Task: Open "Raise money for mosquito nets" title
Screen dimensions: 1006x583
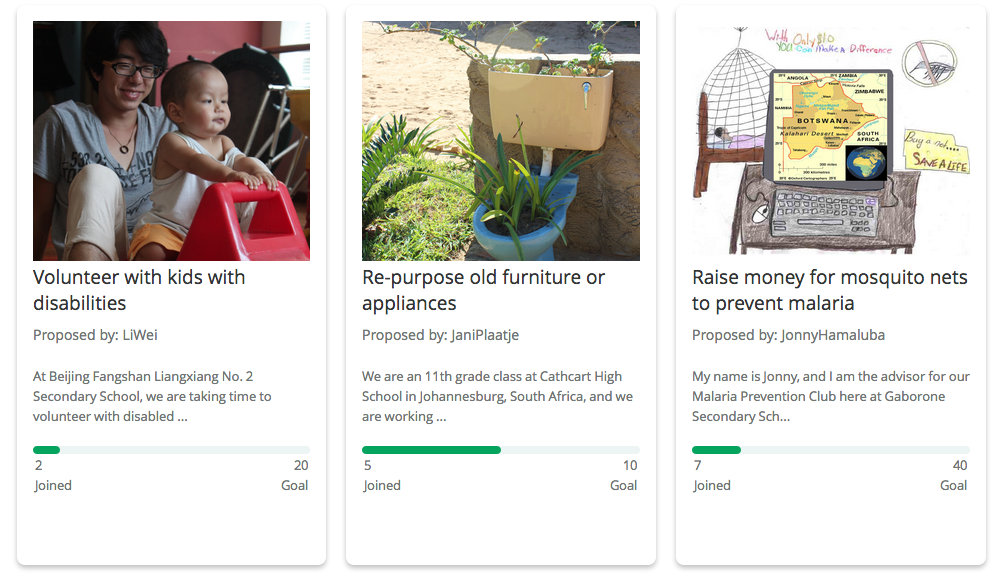Action: click(x=829, y=290)
